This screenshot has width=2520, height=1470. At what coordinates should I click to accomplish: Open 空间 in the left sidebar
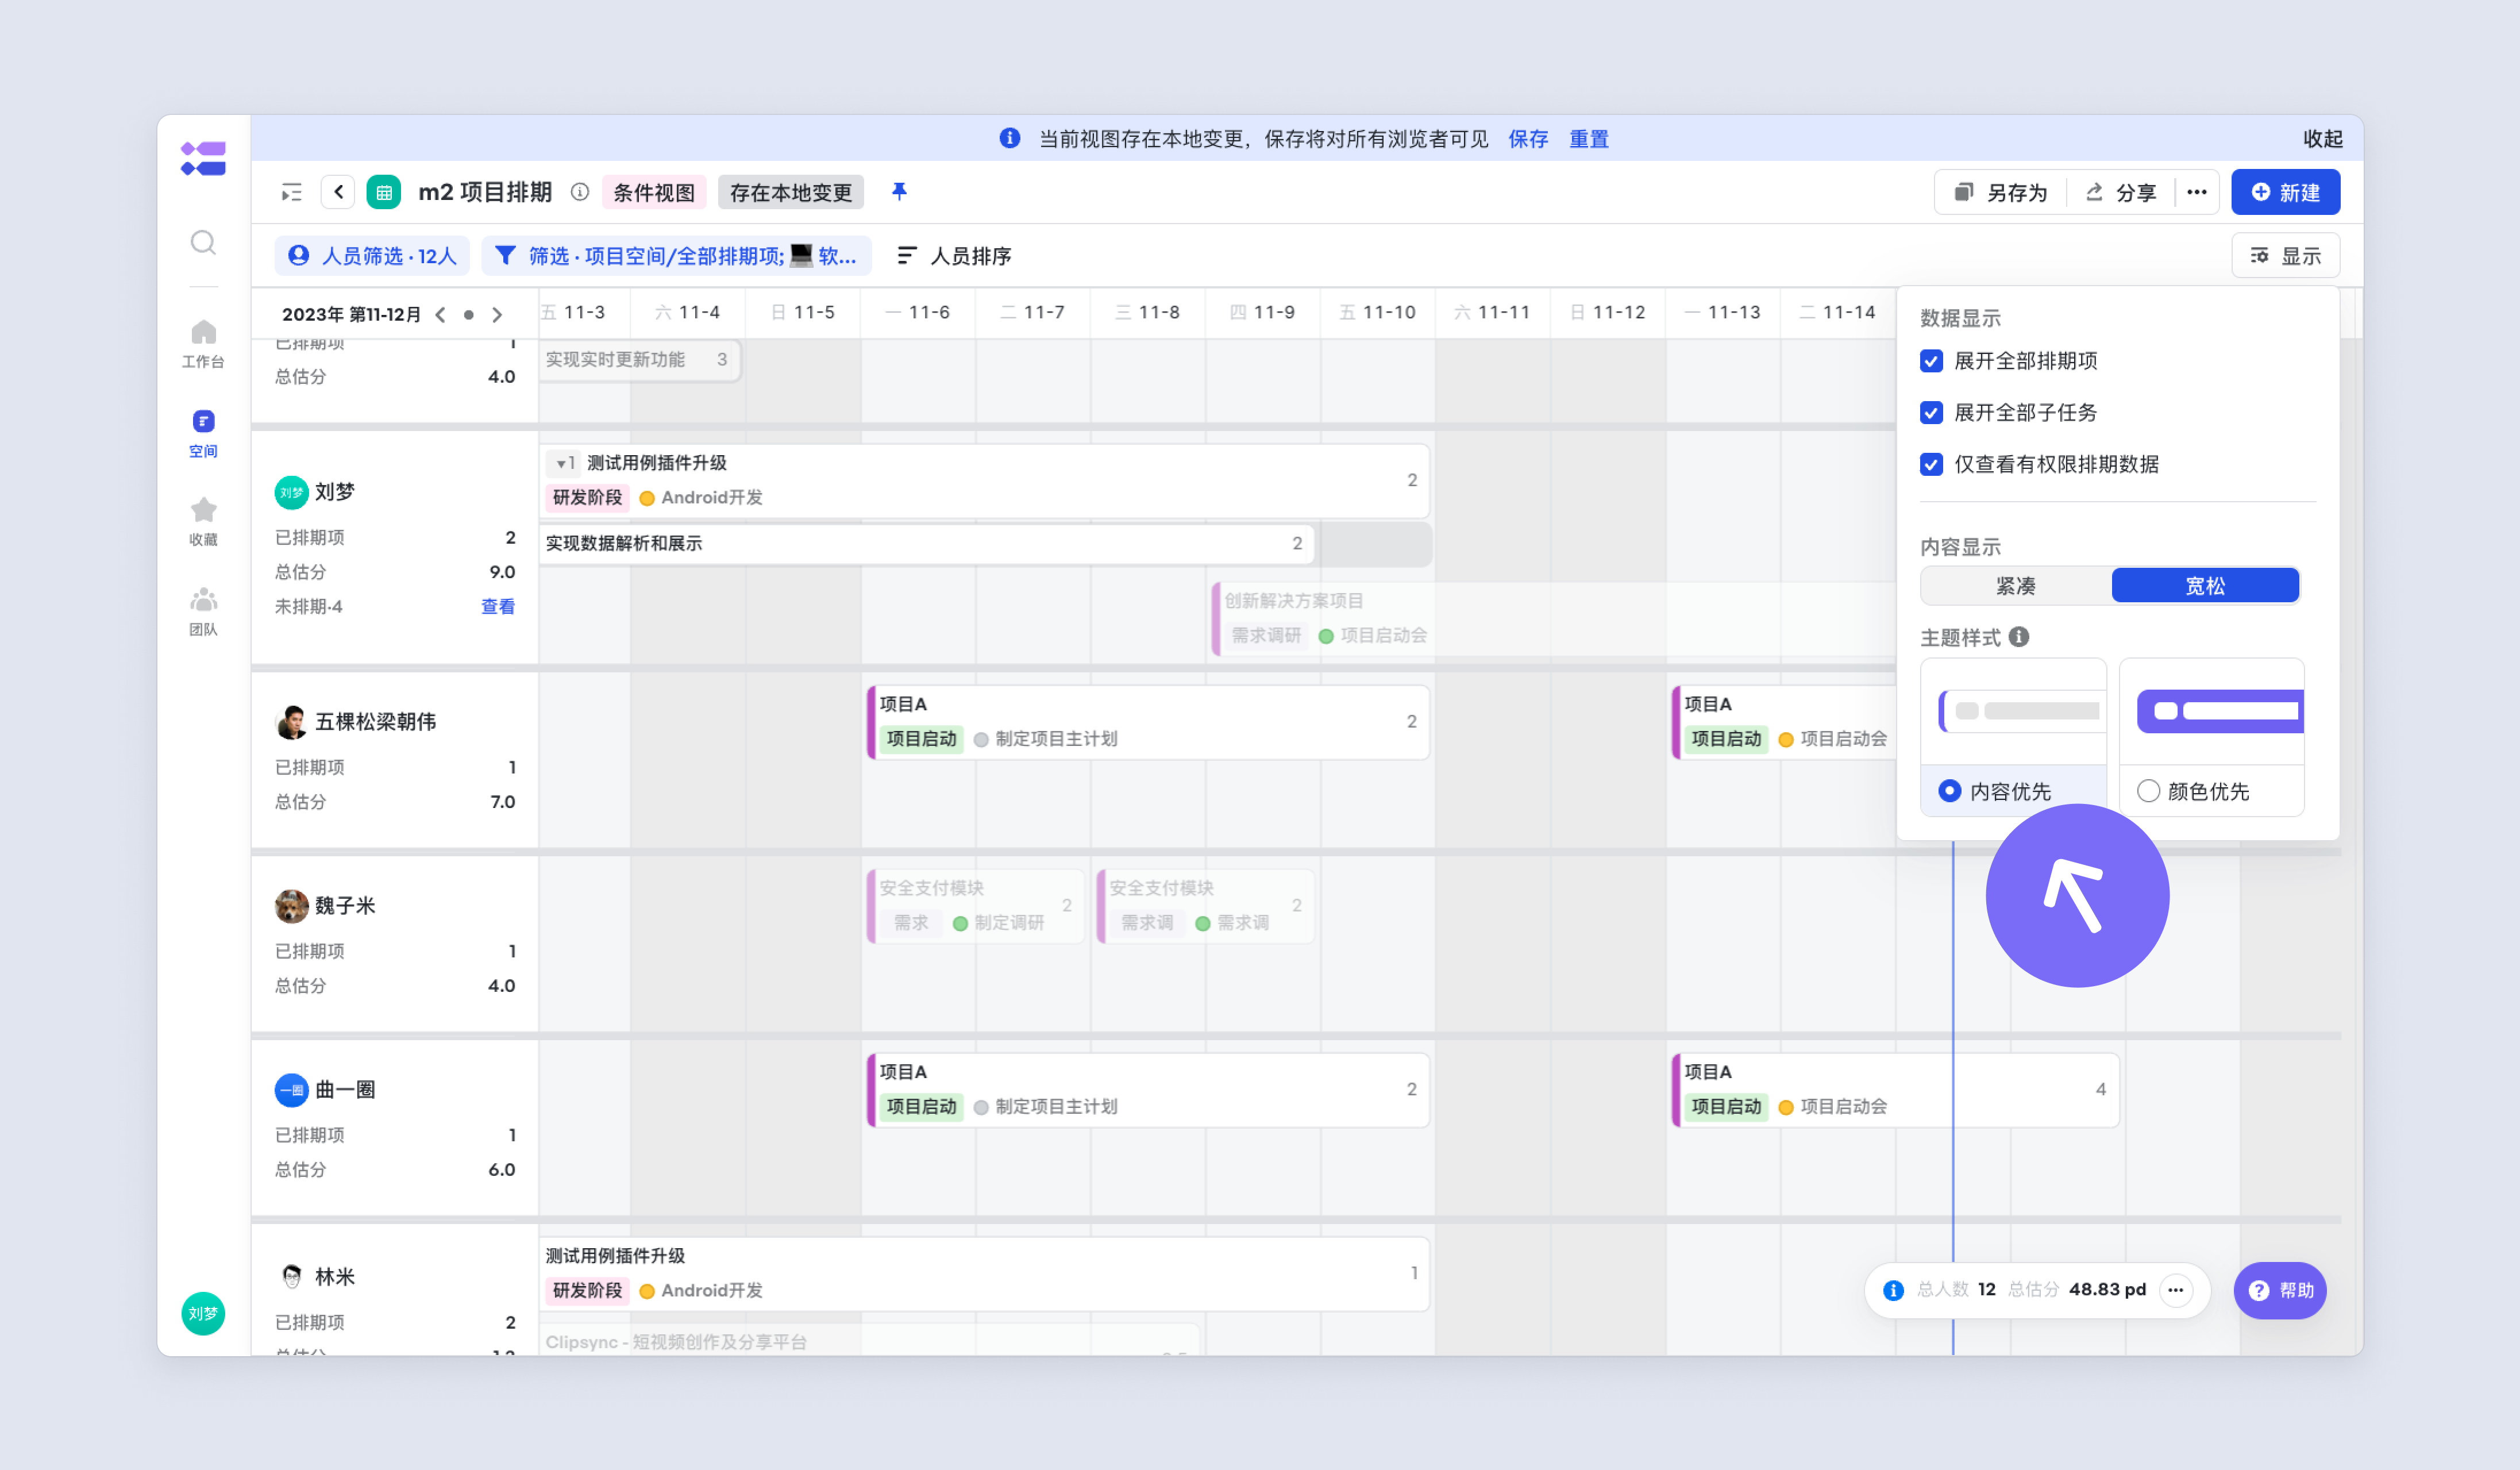coord(203,433)
